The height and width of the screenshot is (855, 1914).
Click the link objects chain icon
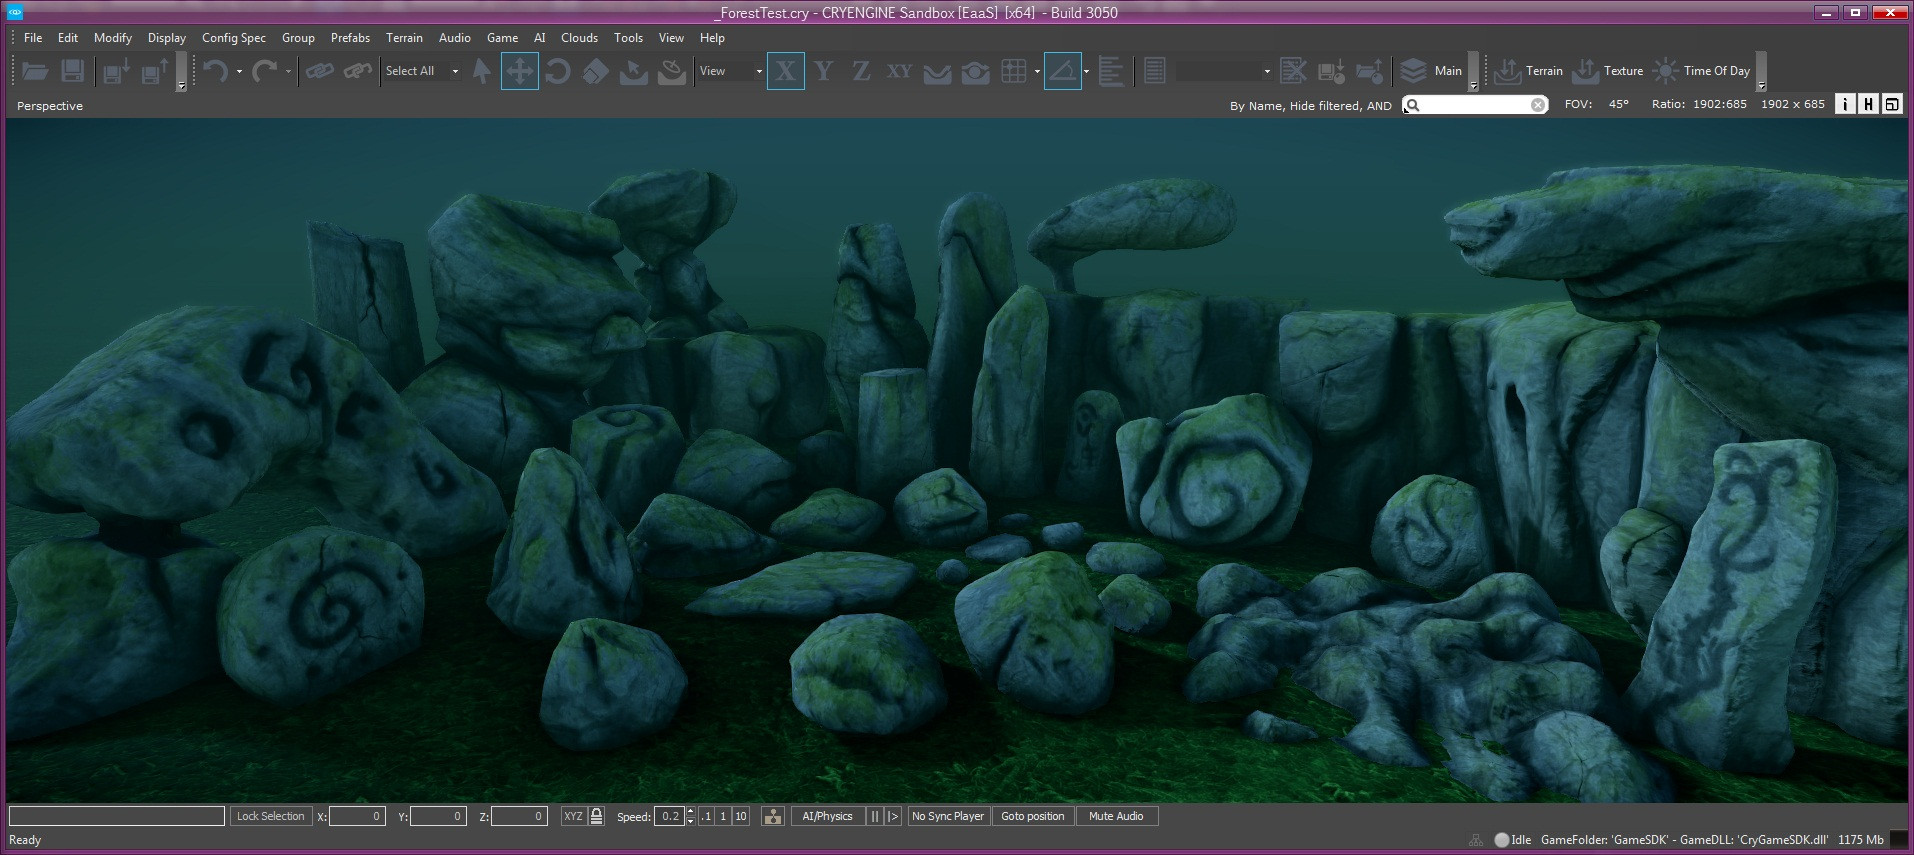click(x=320, y=71)
